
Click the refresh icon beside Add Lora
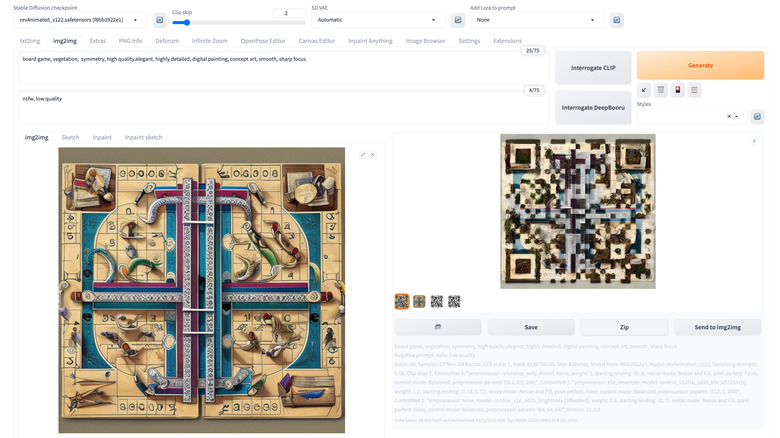pyautogui.click(x=617, y=19)
